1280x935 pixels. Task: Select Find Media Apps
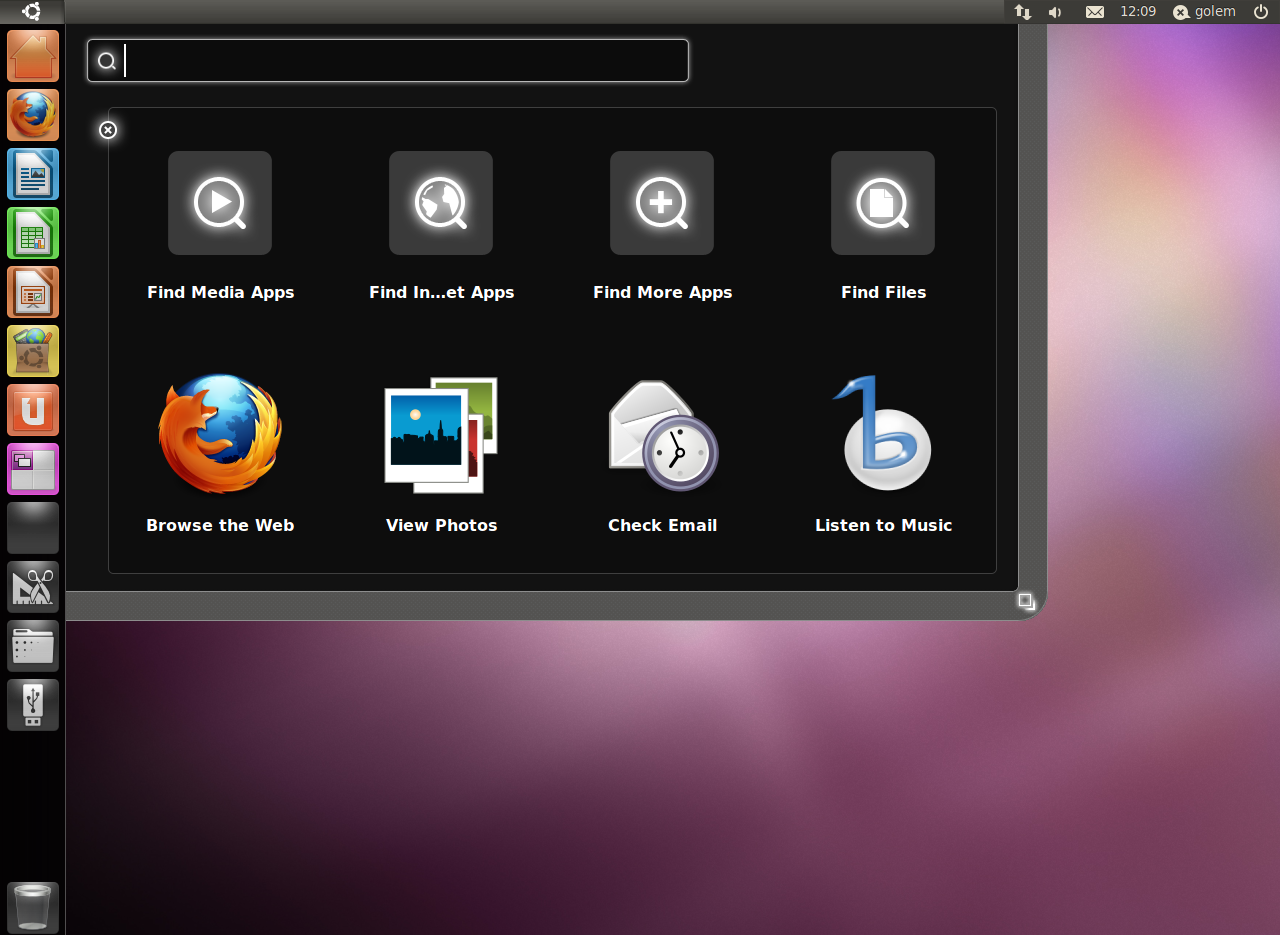220,203
